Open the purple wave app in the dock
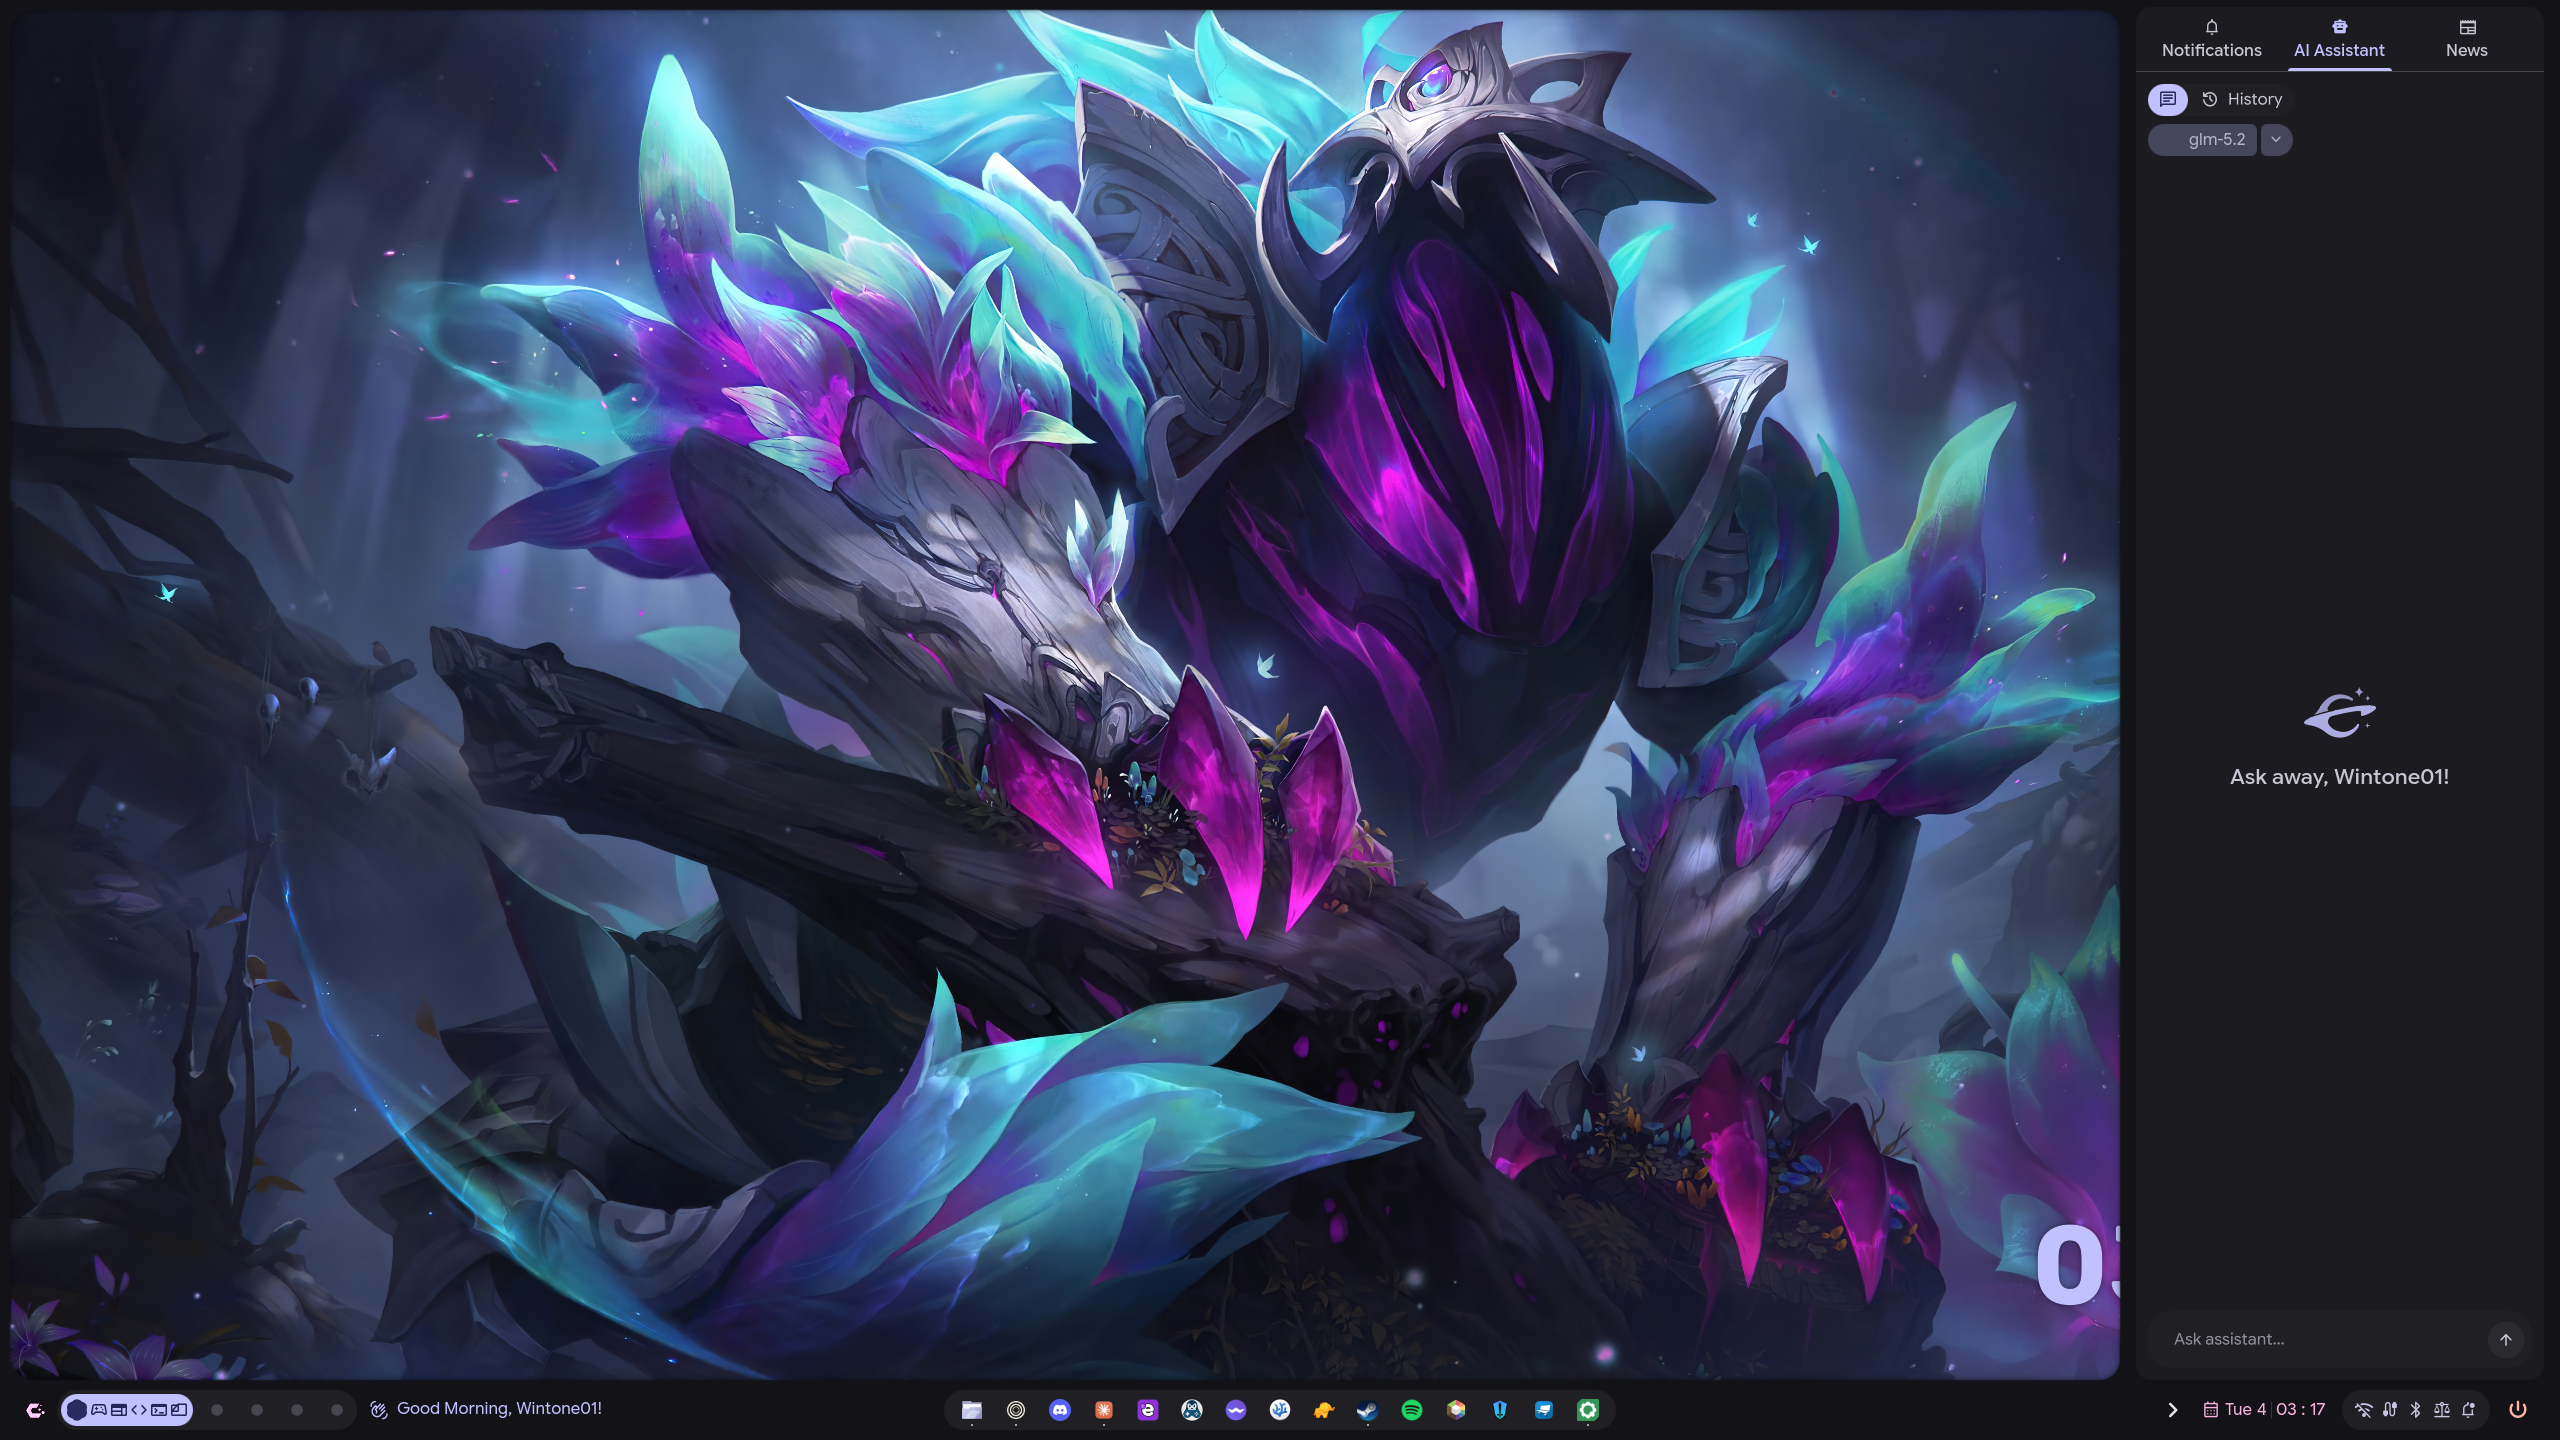This screenshot has width=2560, height=1440. click(1236, 1410)
